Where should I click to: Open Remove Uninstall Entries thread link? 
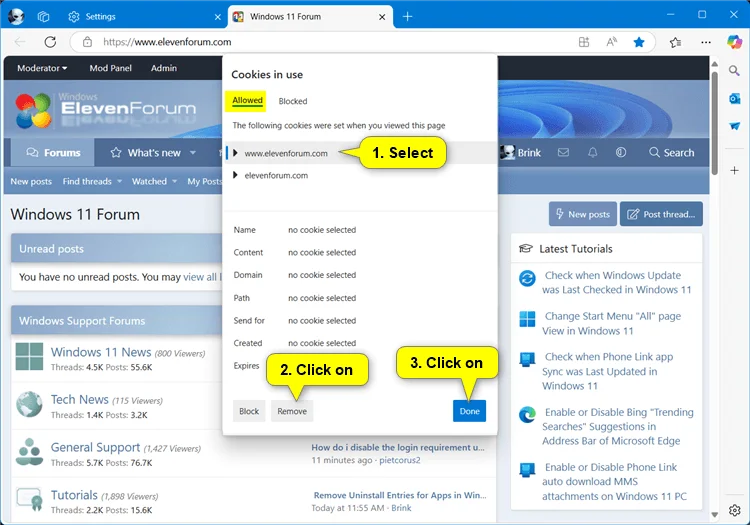click(x=400, y=495)
